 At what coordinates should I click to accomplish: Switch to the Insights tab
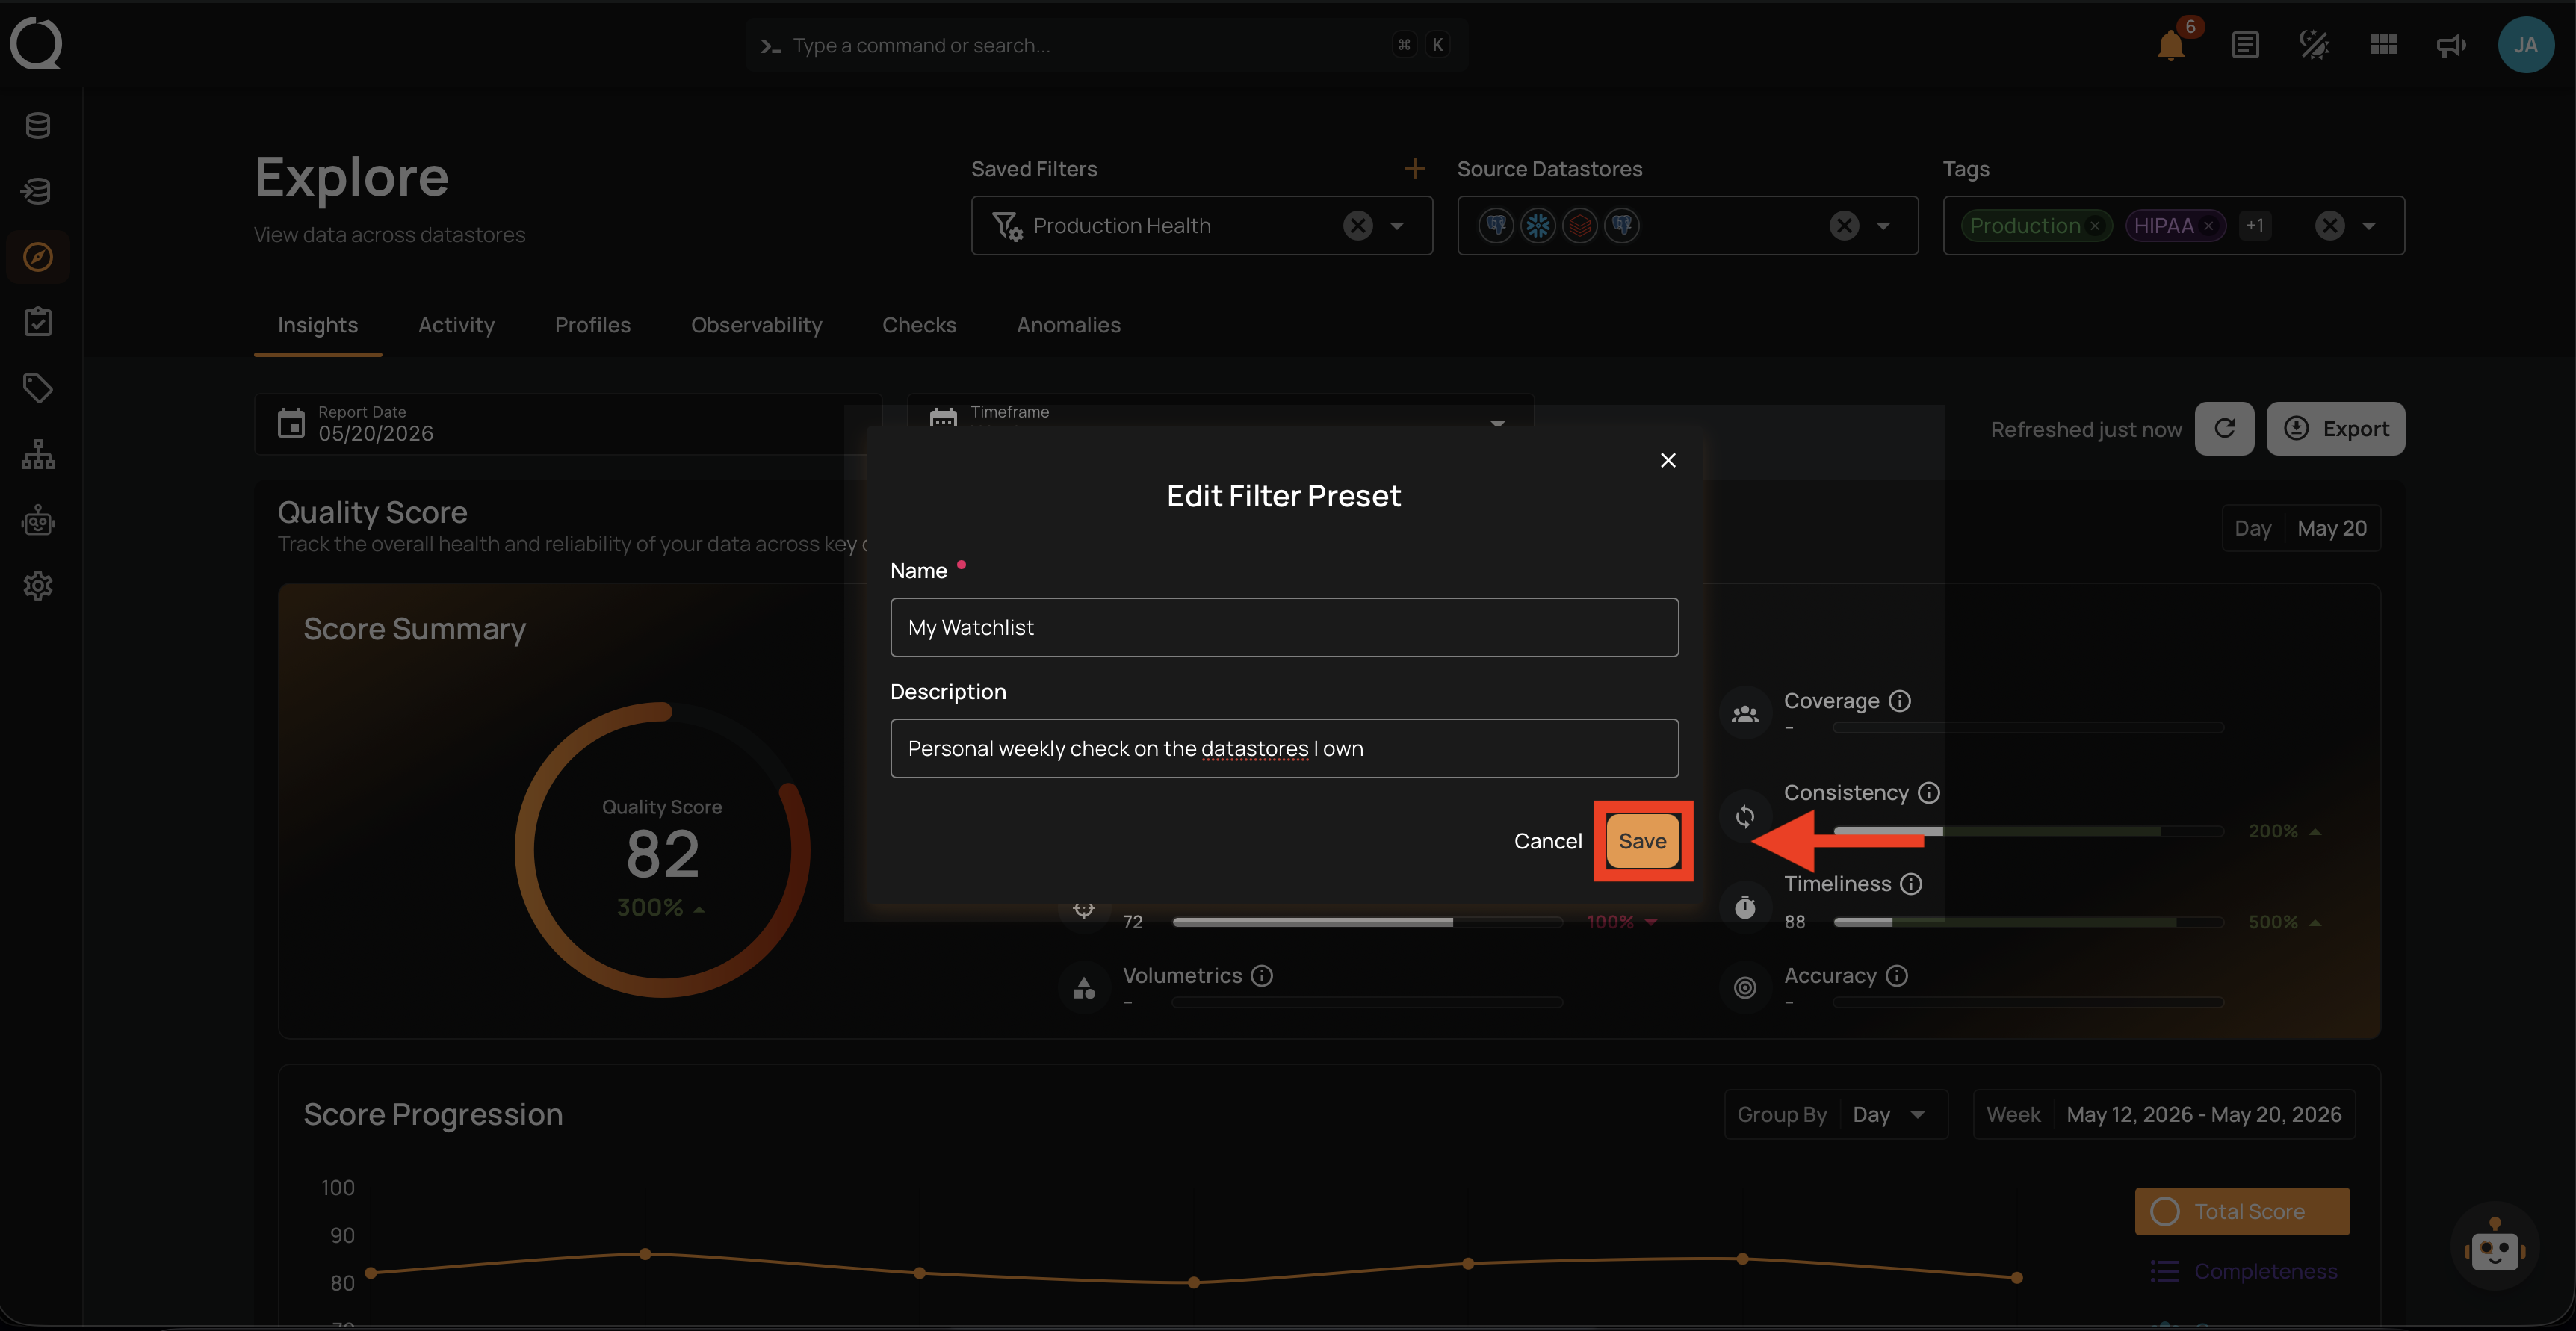(x=318, y=325)
